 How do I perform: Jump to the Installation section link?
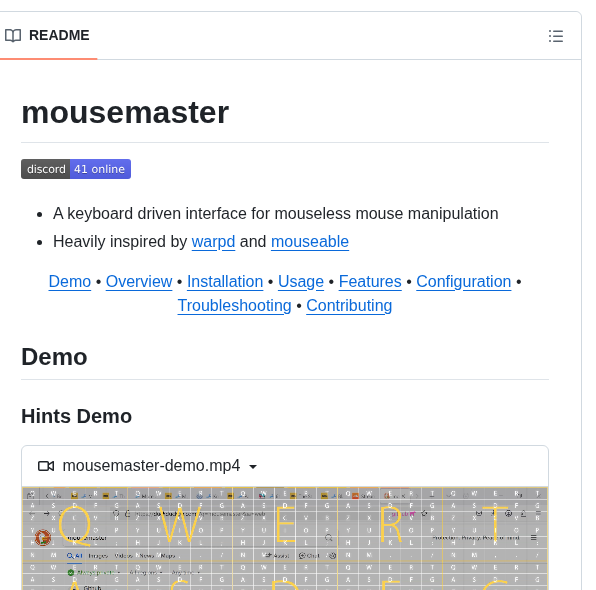pyautogui.click(x=225, y=282)
